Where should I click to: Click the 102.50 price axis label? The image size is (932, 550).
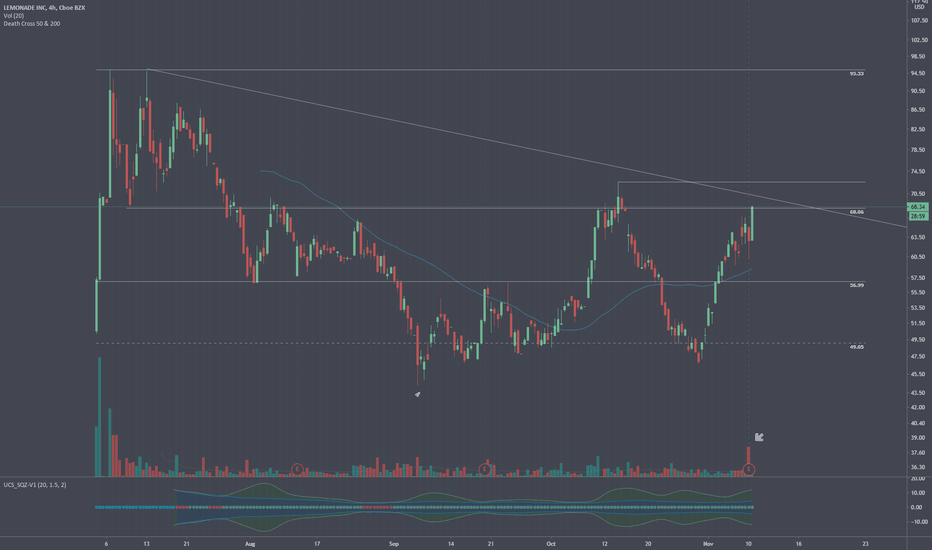[x=918, y=40]
